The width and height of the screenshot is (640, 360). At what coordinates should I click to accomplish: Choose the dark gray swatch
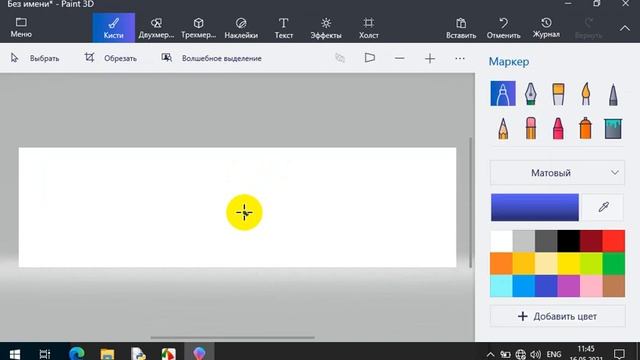(x=546, y=241)
